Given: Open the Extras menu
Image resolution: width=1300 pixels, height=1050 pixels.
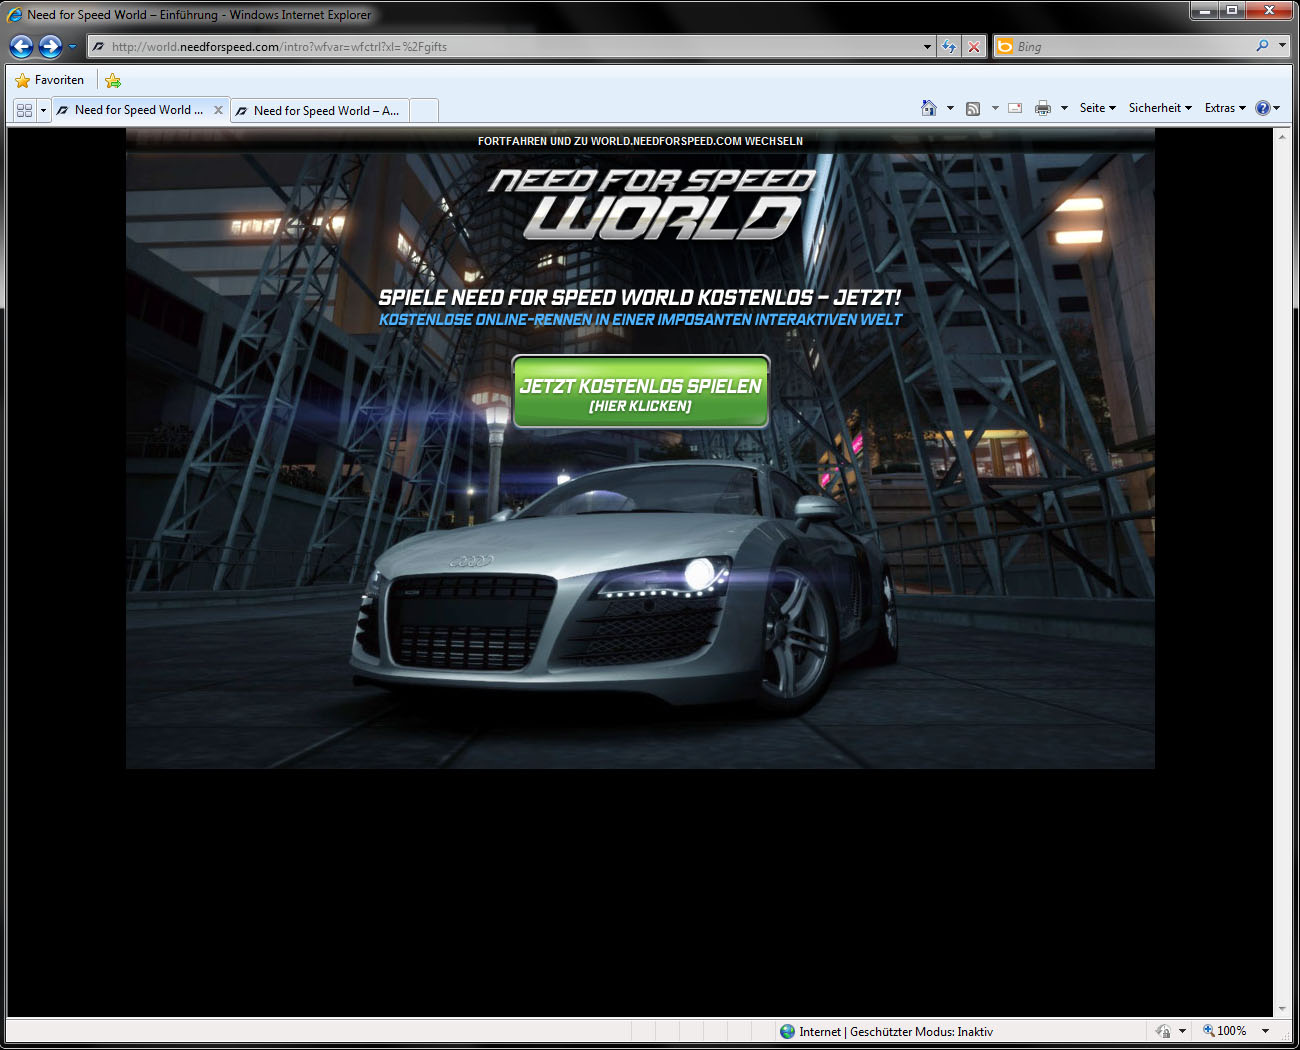Looking at the screenshot, I should point(1225,108).
